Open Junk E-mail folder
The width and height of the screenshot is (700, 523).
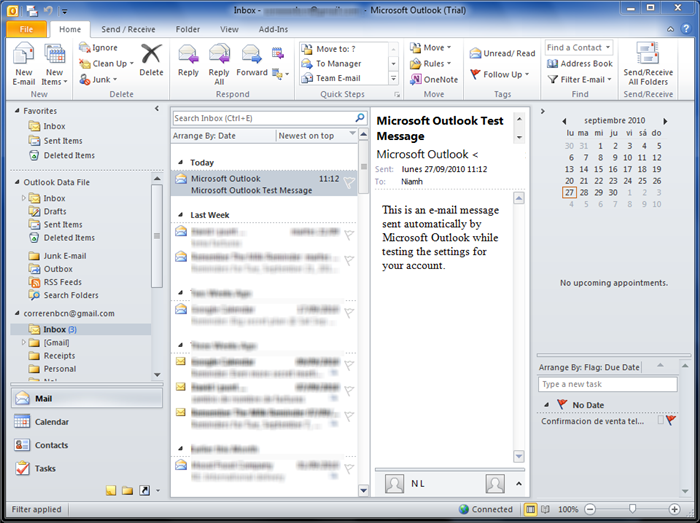click(65, 256)
